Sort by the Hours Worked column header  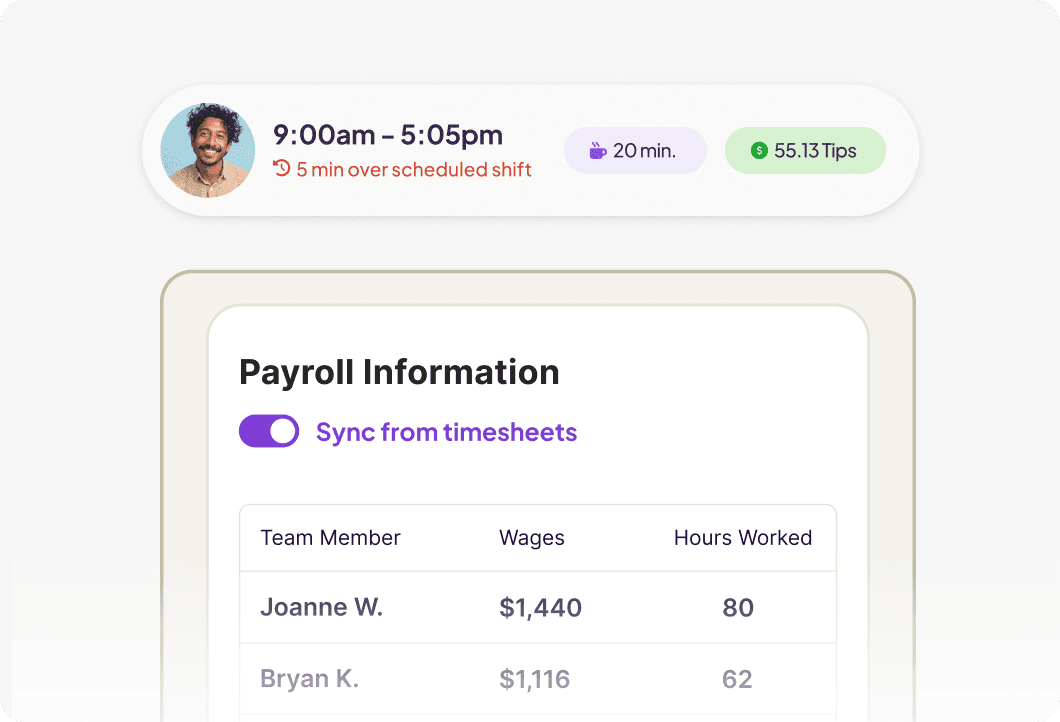point(743,537)
